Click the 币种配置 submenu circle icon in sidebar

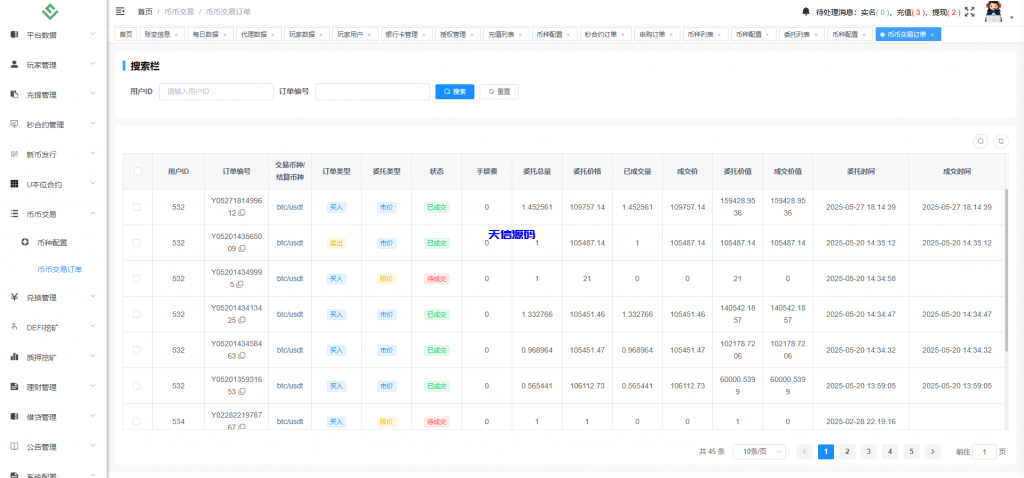(x=25, y=242)
